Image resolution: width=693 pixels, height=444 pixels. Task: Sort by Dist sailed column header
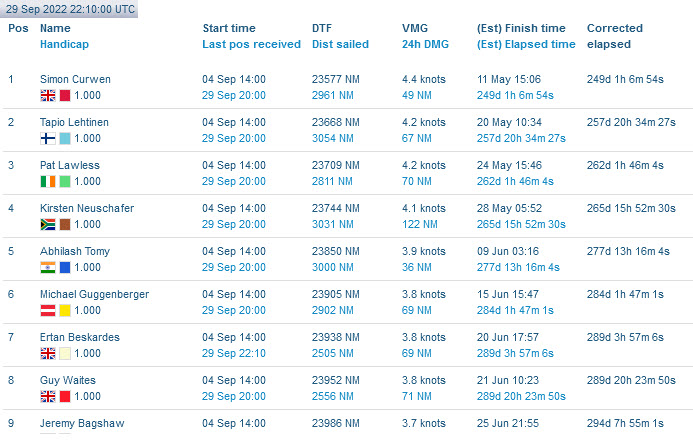coord(340,44)
